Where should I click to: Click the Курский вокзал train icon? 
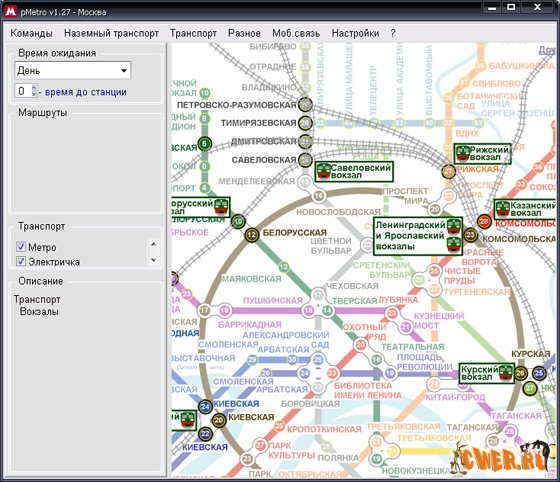(x=506, y=372)
